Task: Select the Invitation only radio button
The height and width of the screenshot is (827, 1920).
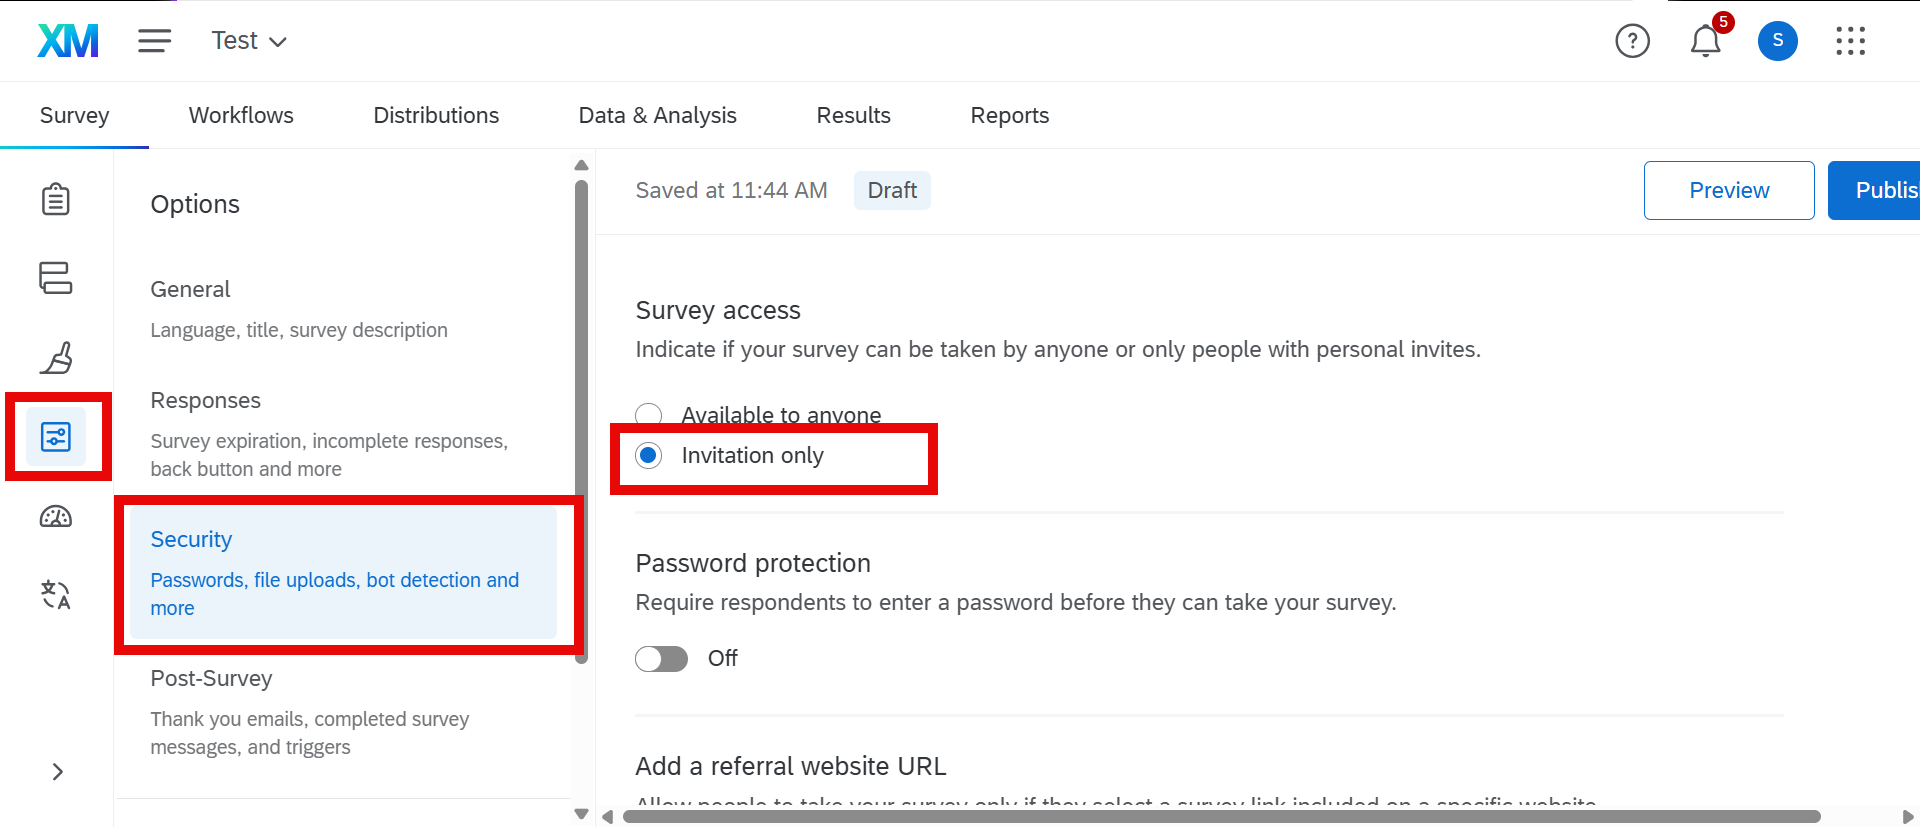Action: (x=649, y=456)
